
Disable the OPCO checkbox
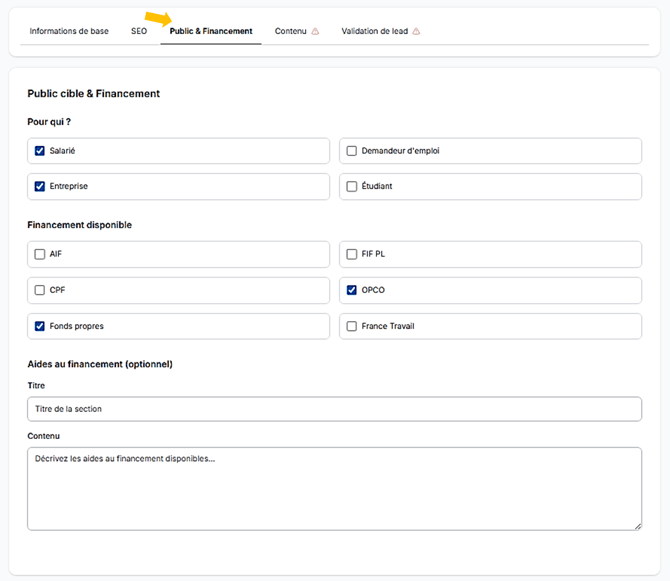tap(352, 290)
